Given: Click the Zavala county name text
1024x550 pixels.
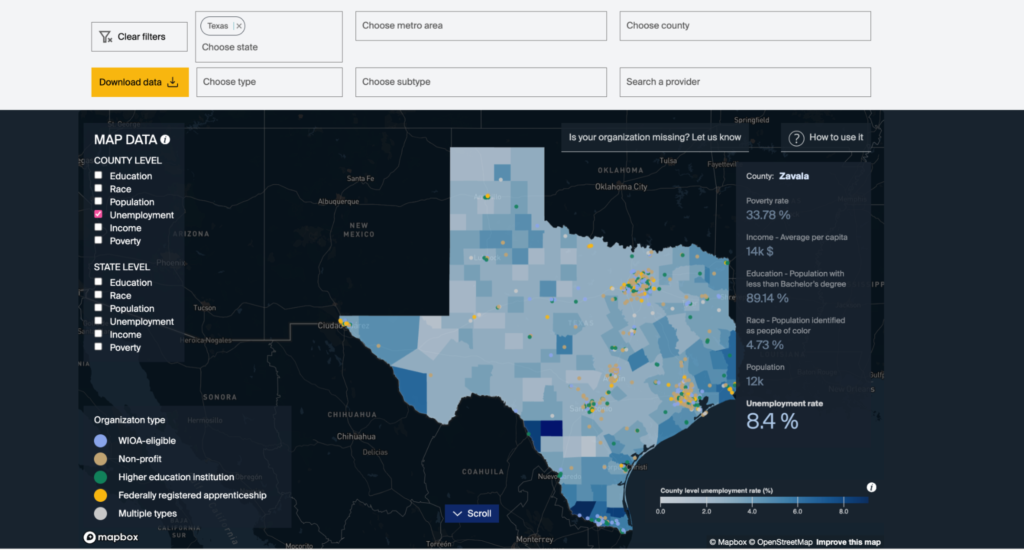Looking at the screenshot, I should (x=793, y=176).
